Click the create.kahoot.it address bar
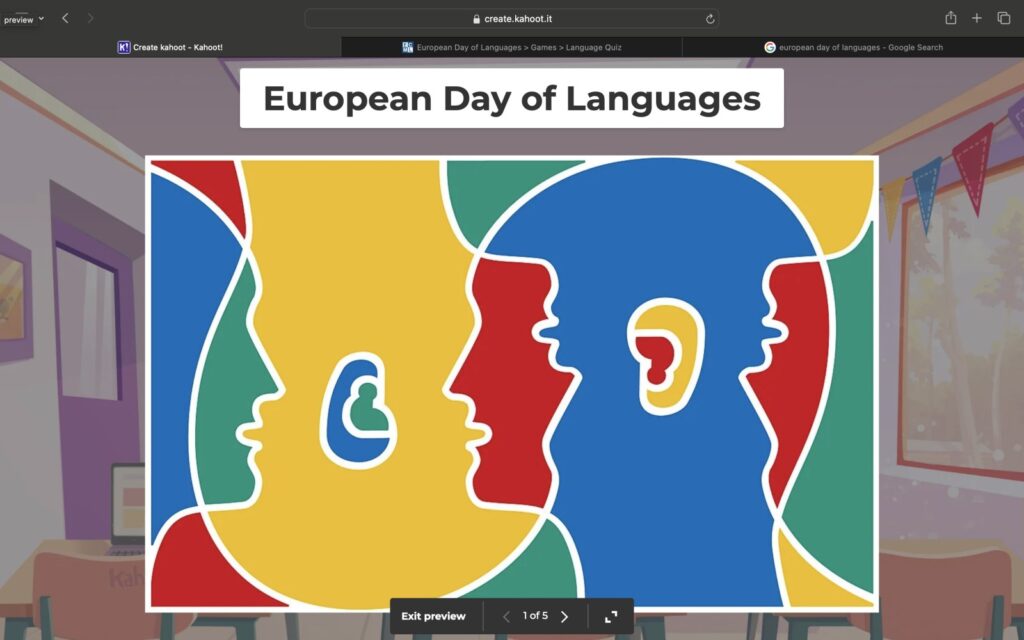The height and width of the screenshot is (640, 1024). pyautogui.click(x=511, y=19)
